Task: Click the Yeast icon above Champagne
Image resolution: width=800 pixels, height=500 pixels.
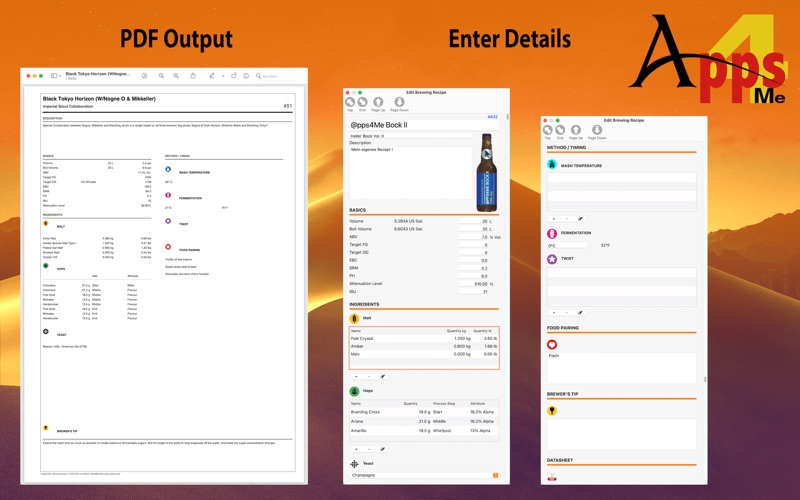Action: coord(355,464)
